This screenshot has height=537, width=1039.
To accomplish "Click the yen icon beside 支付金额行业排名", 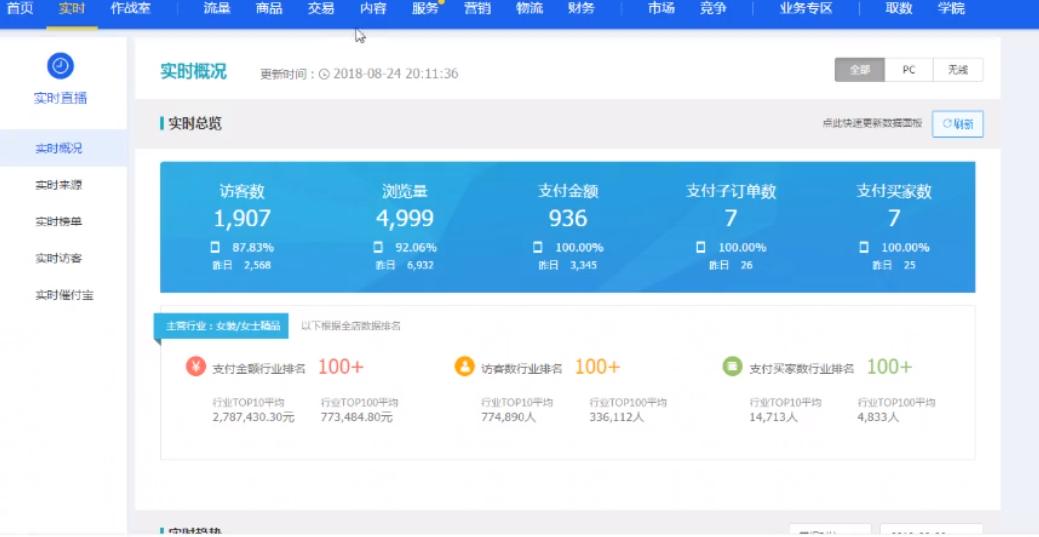I will (x=196, y=367).
